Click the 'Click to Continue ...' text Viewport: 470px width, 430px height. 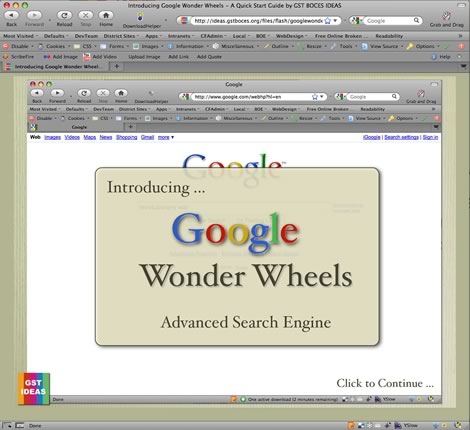[385, 383]
